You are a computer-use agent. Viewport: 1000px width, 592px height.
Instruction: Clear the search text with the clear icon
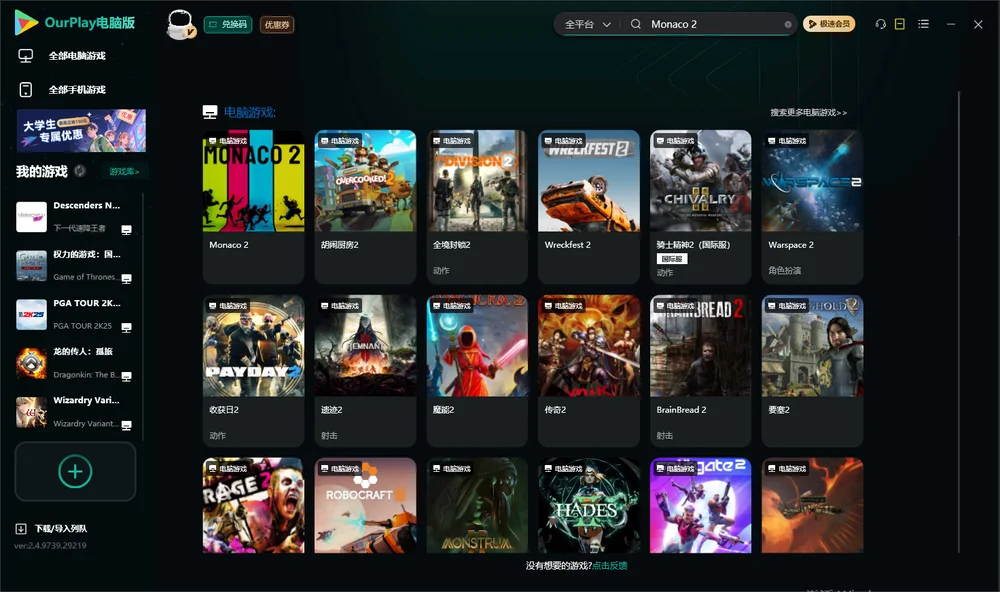click(x=788, y=24)
